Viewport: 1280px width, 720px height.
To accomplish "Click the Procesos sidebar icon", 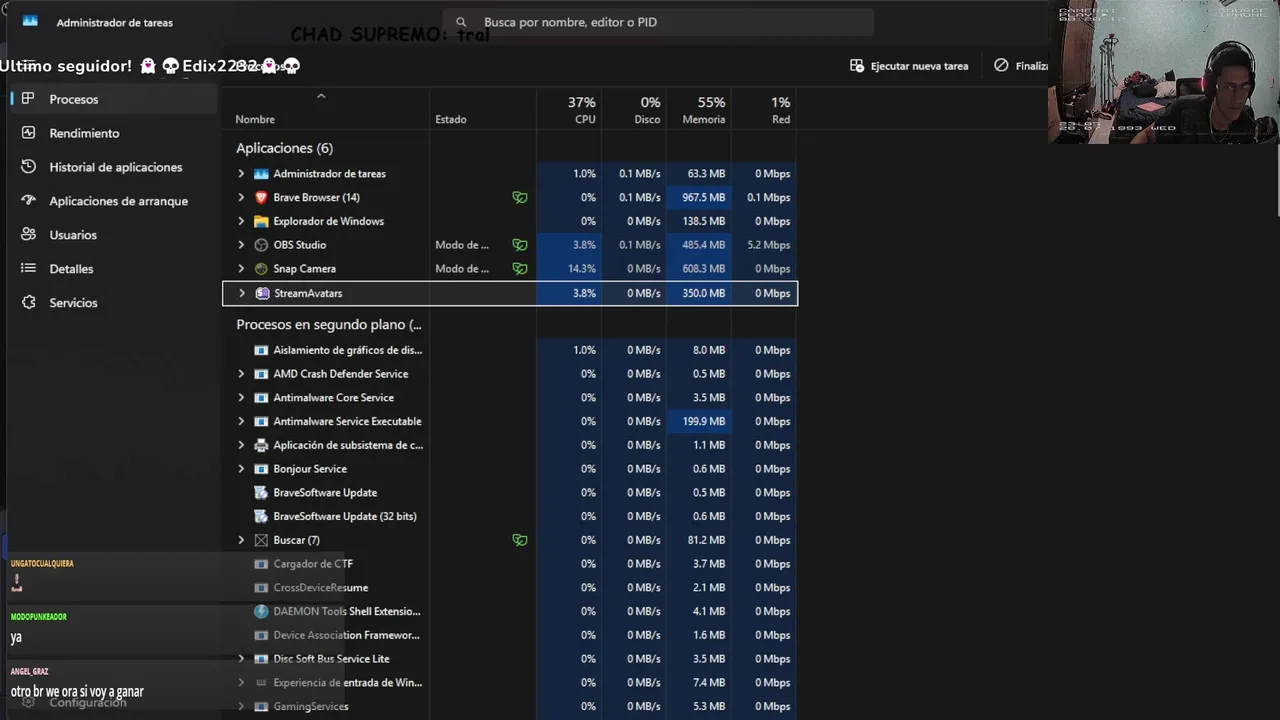I will [x=28, y=99].
